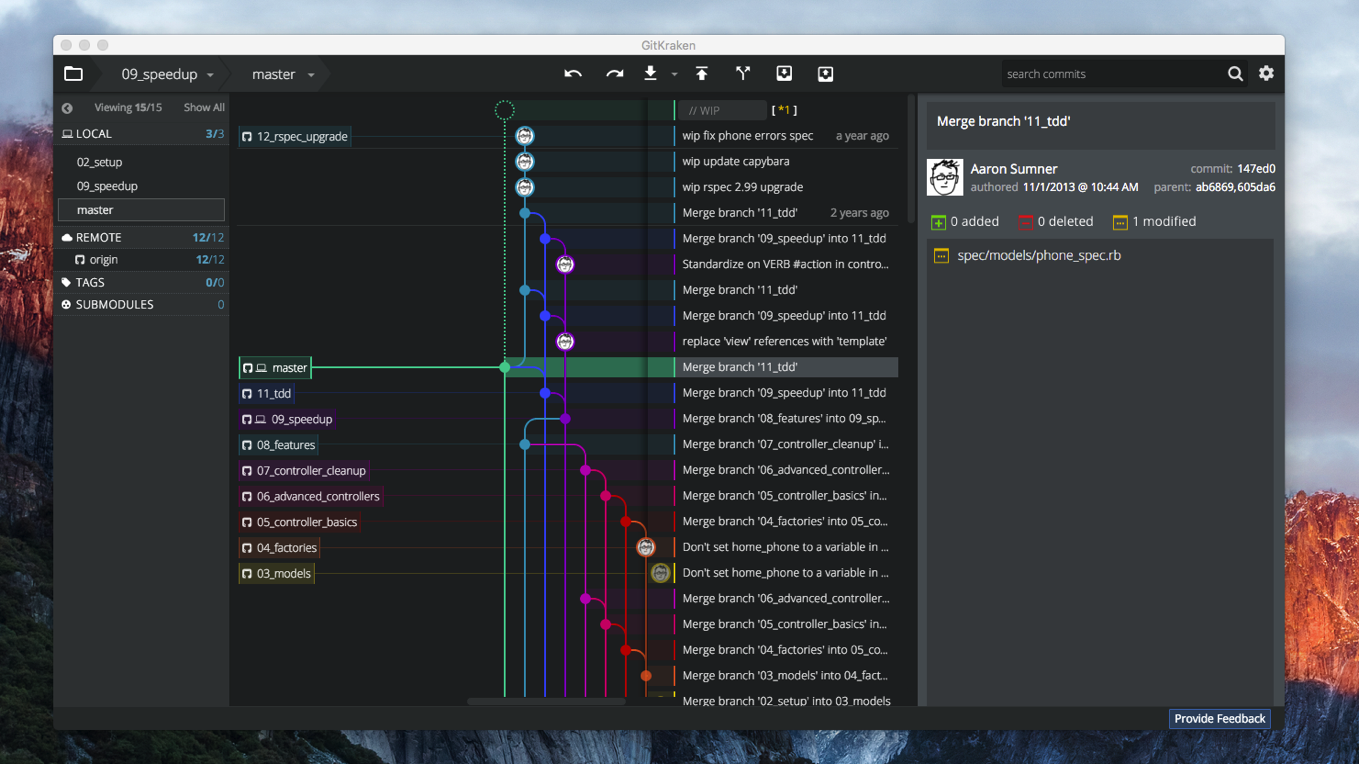Click the yellow modified files icon
The image size is (1359, 764).
point(1120,222)
